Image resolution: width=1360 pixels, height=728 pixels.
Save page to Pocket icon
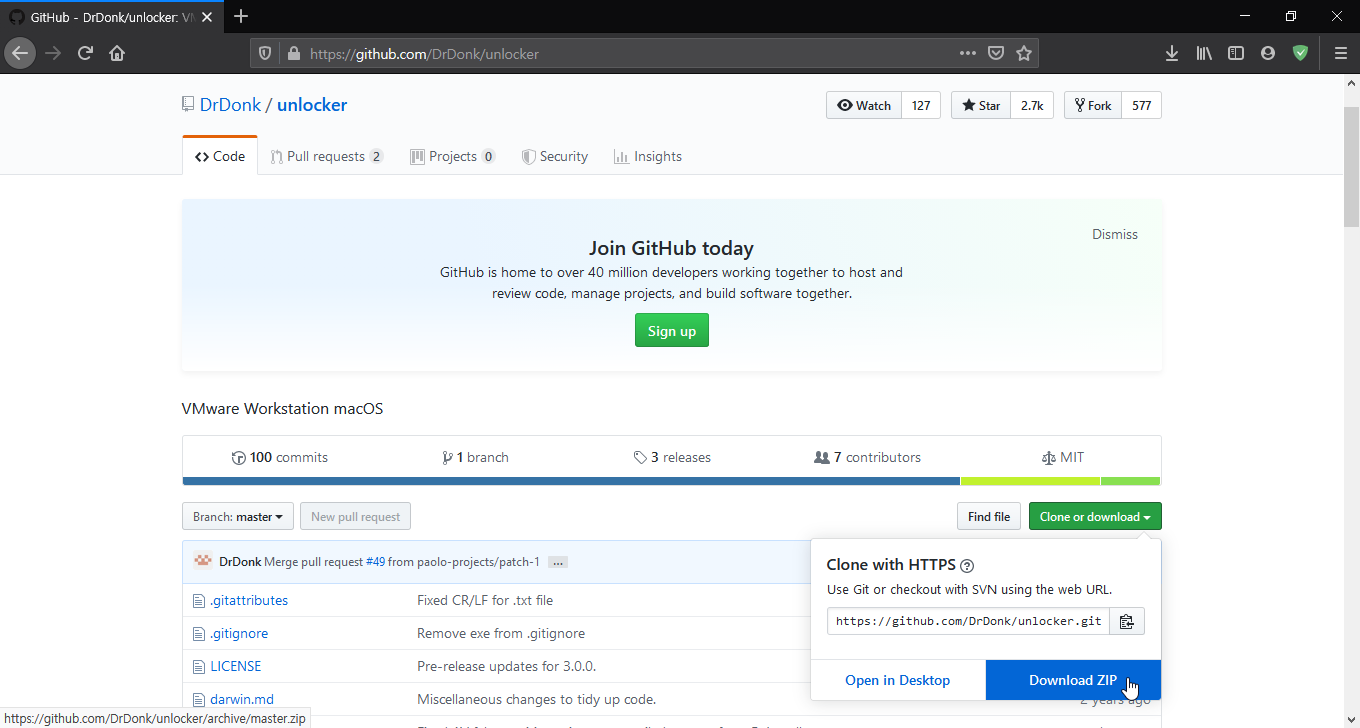click(x=996, y=53)
